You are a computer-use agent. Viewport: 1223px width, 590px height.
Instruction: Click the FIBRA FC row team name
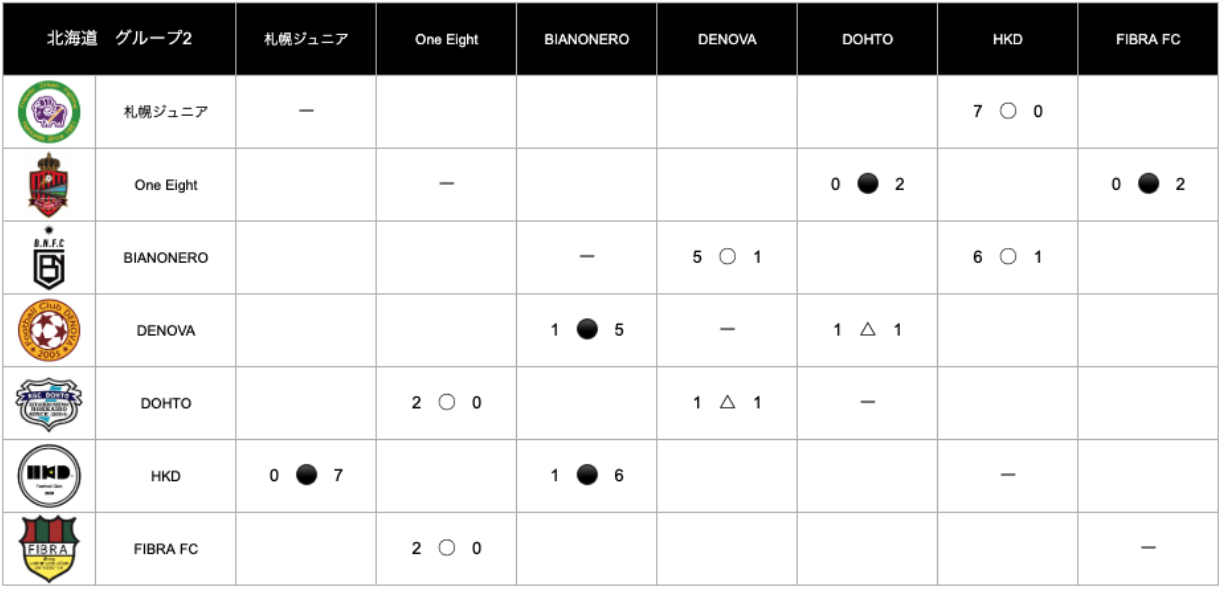point(166,549)
